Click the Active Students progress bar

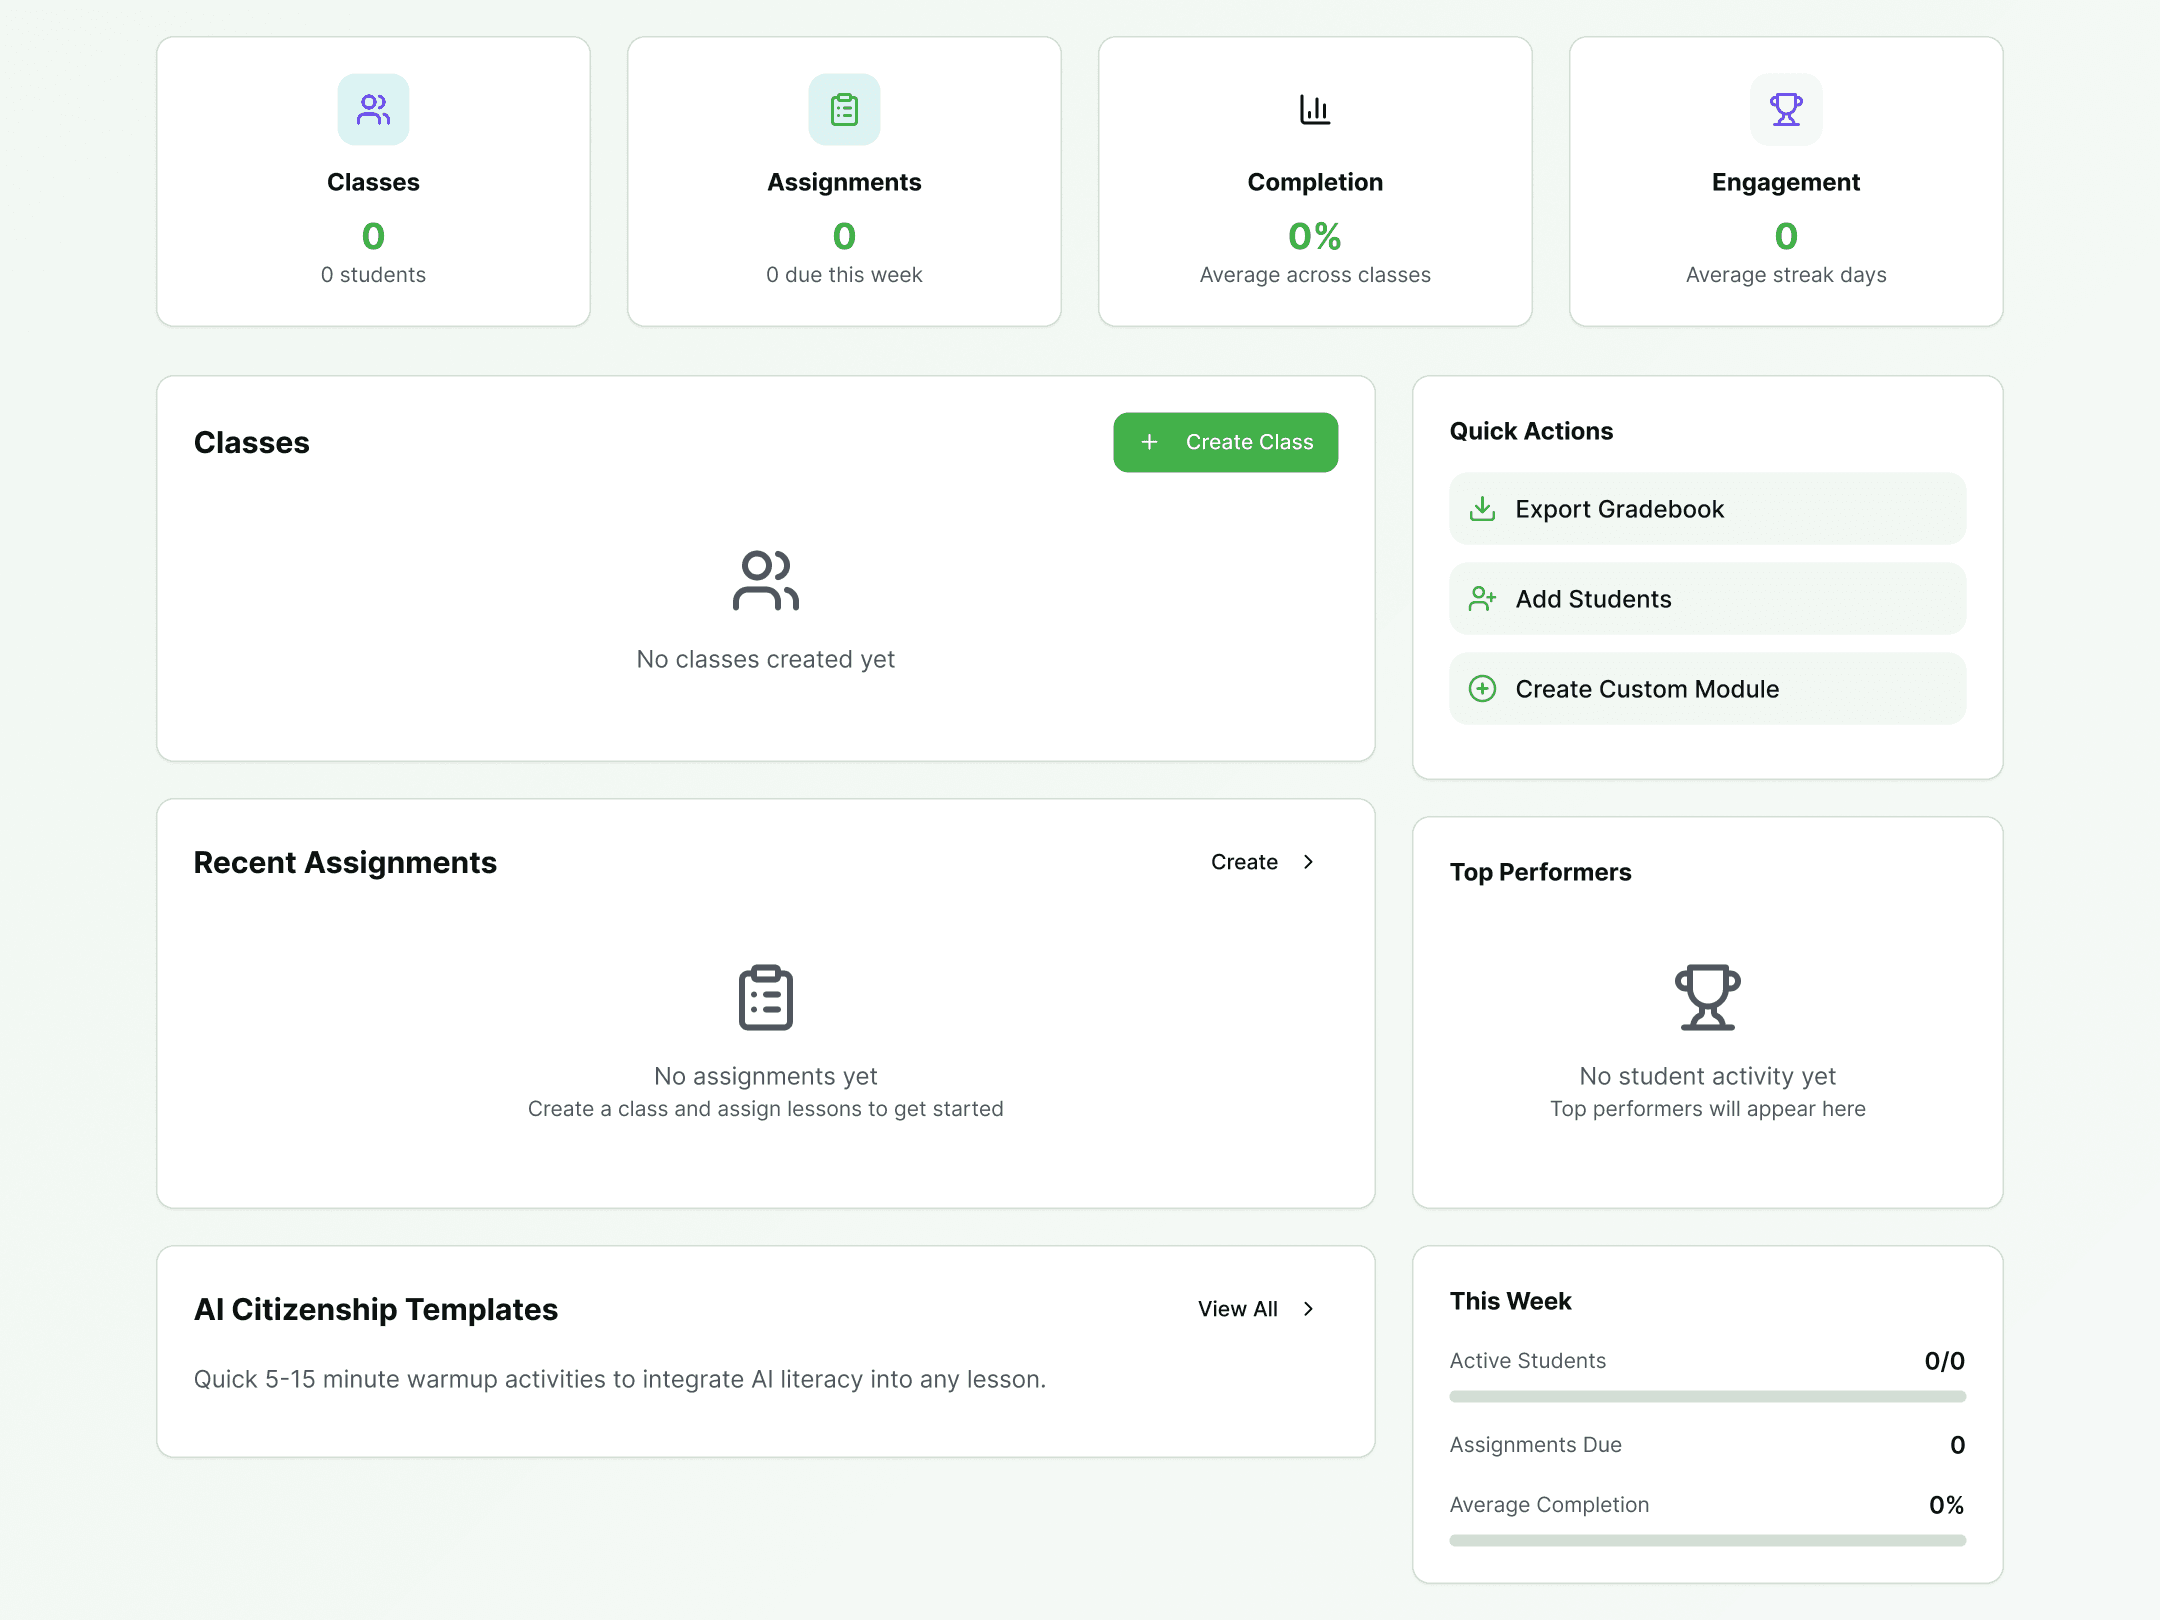point(1706,1394)
